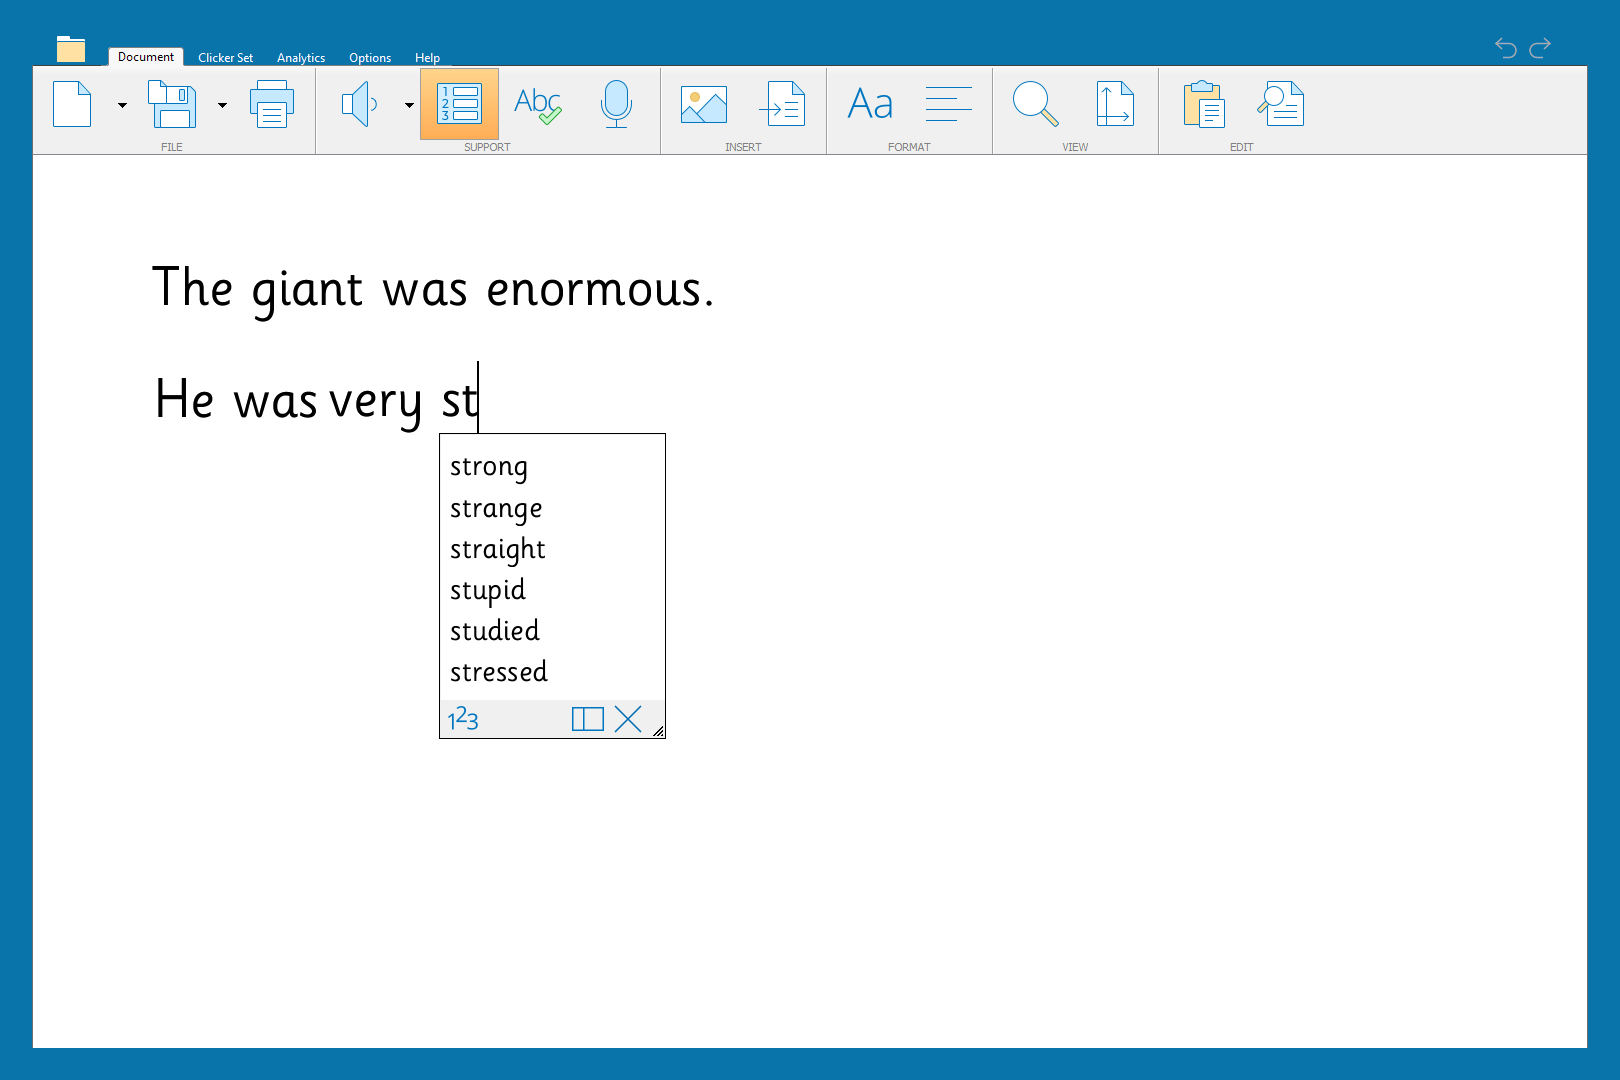
Task: Open the Analytics menu
Action: tap(301, 57)
